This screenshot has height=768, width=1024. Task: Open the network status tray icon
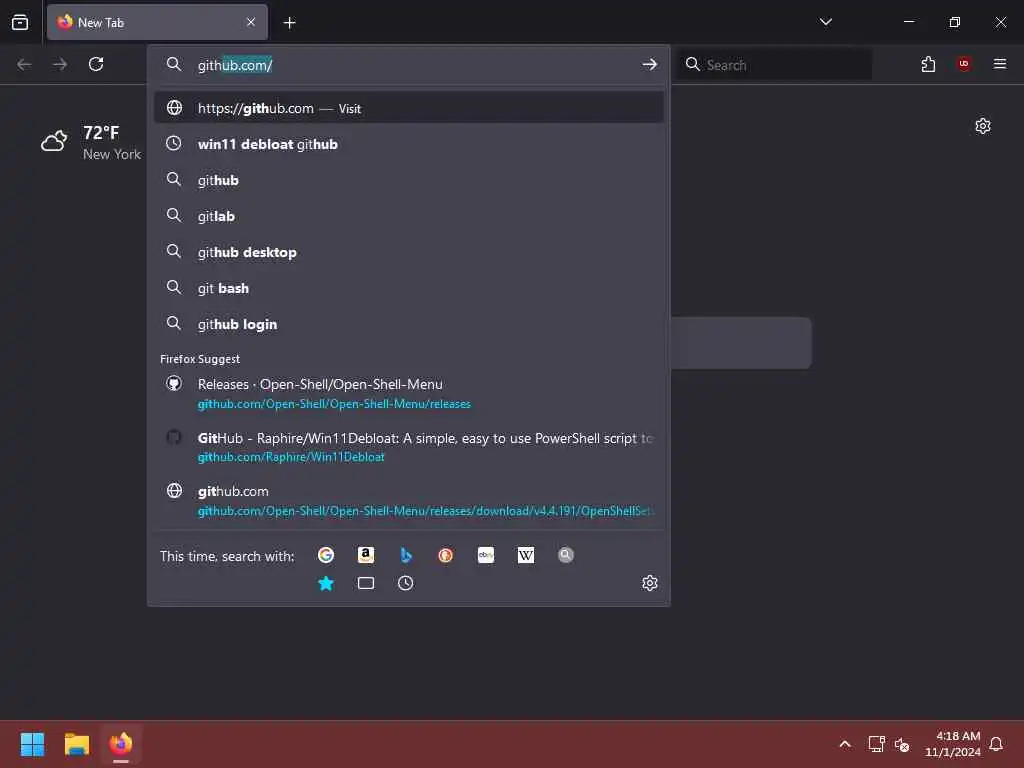876,744
